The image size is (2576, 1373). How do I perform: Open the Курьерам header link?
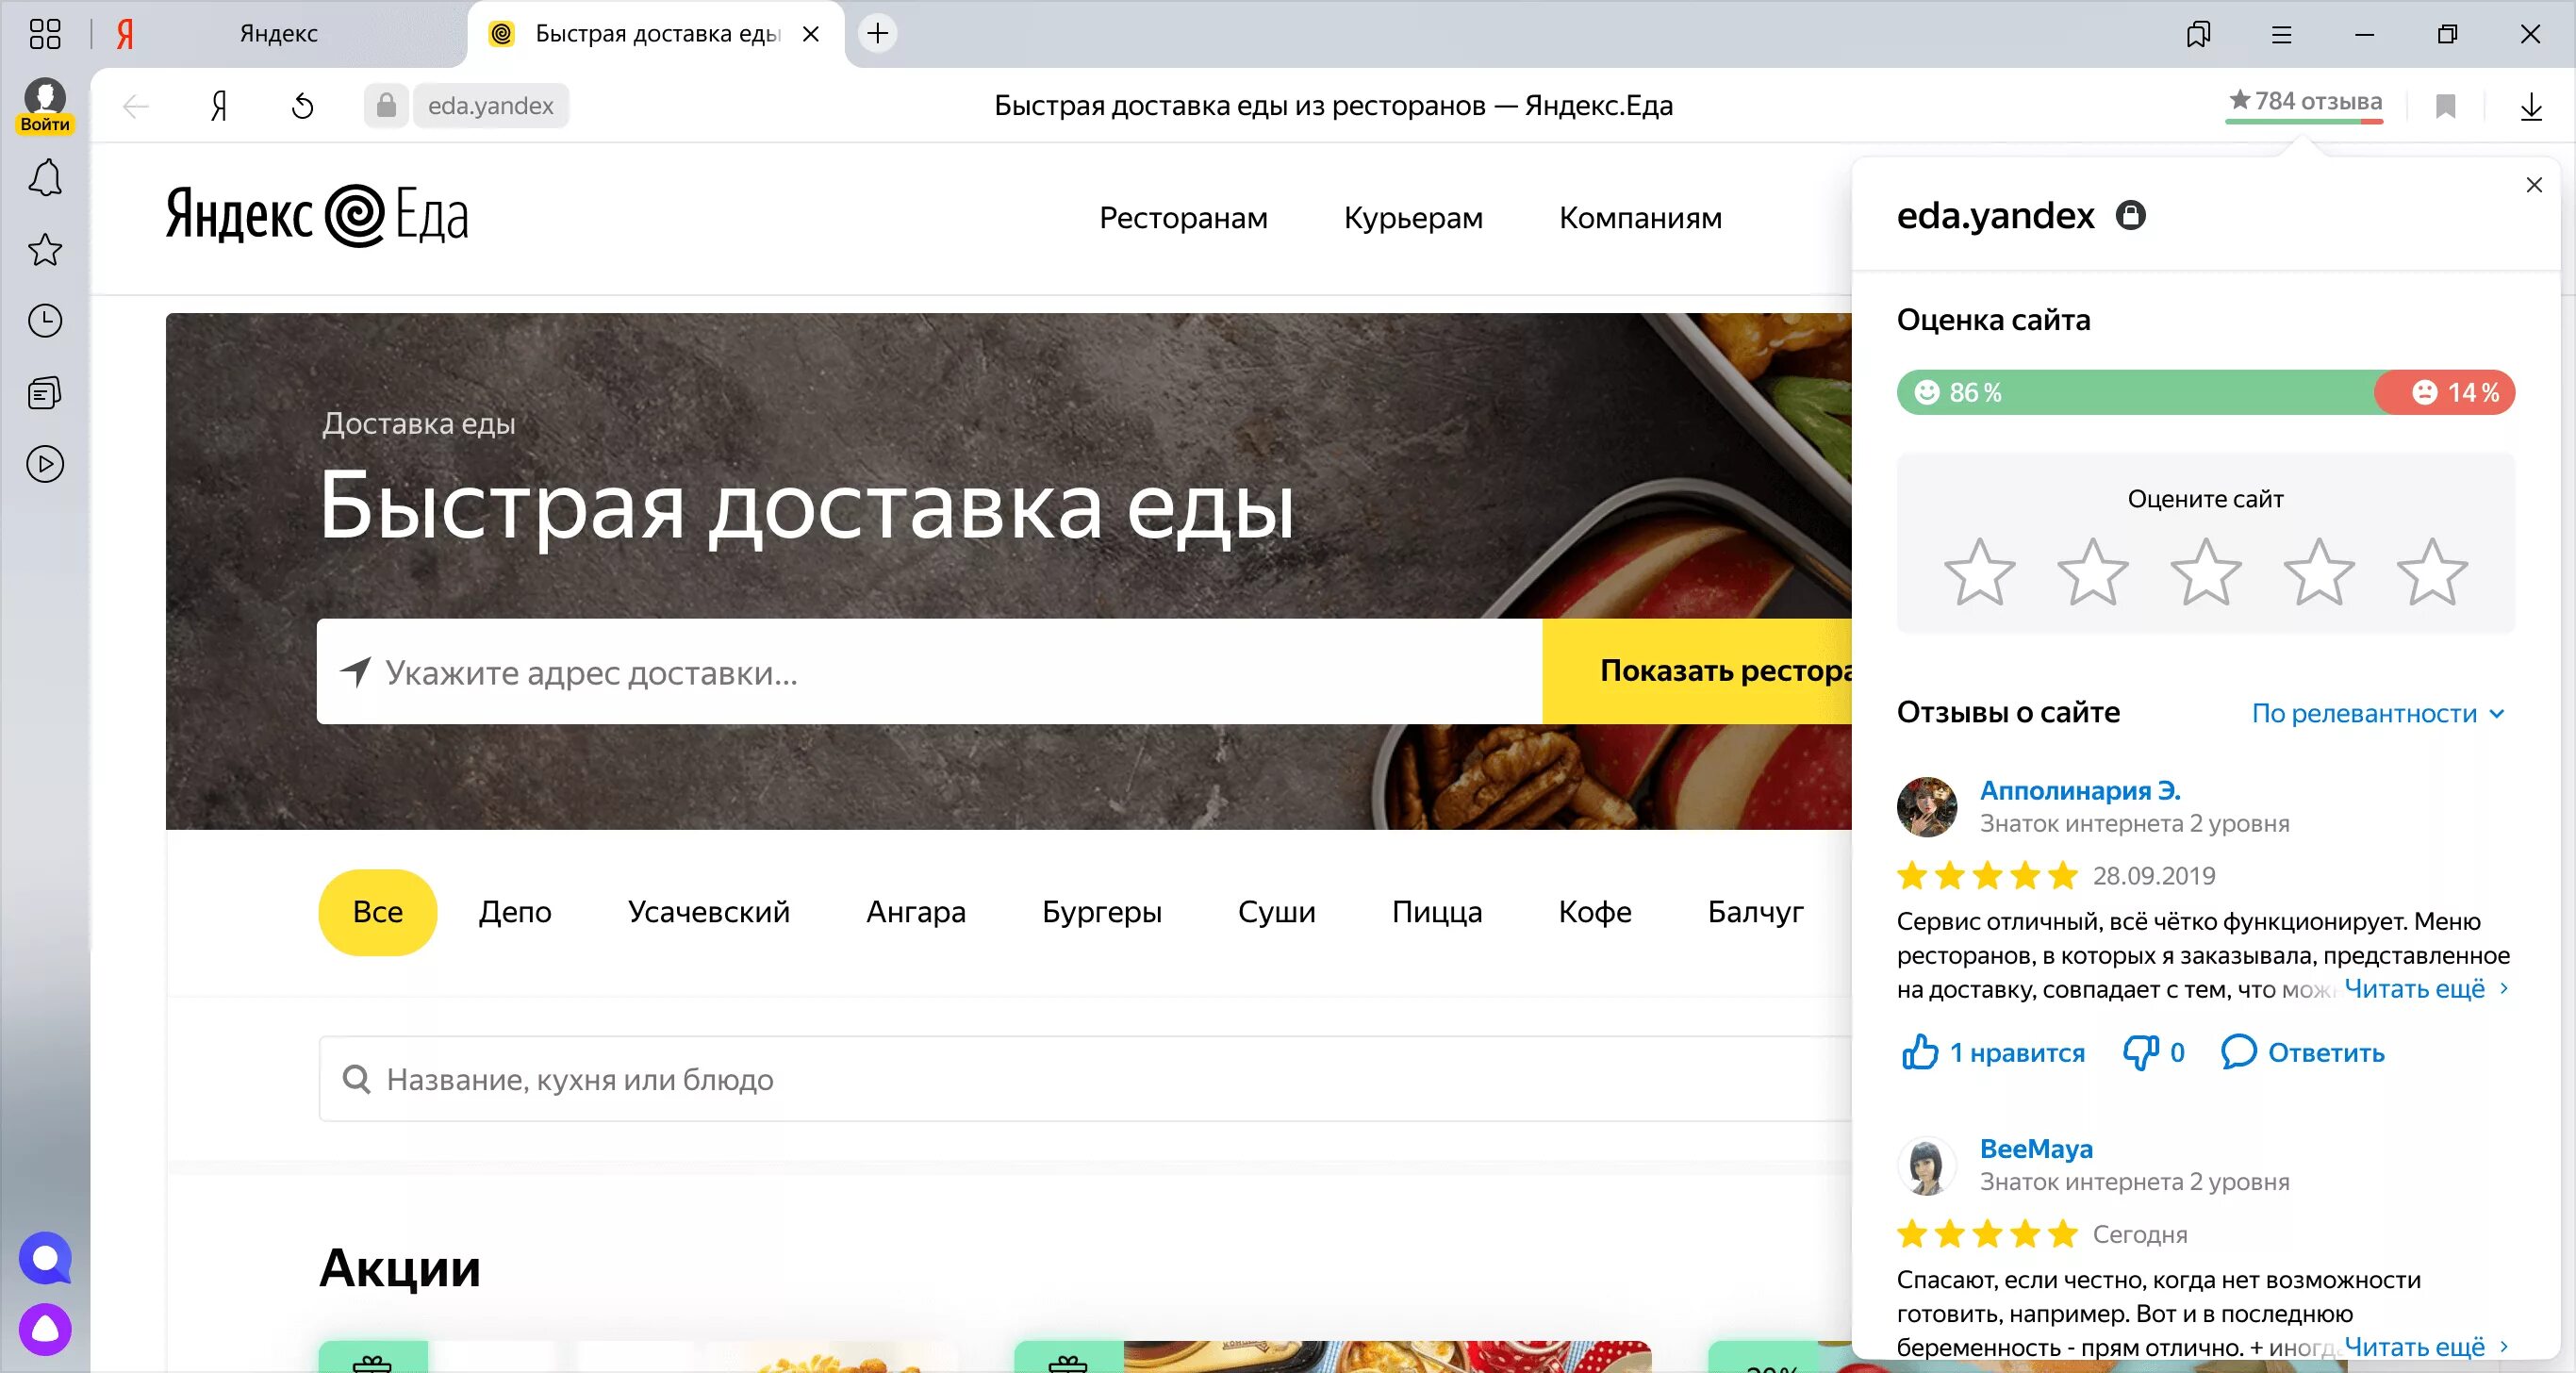tap(1412, 218)
